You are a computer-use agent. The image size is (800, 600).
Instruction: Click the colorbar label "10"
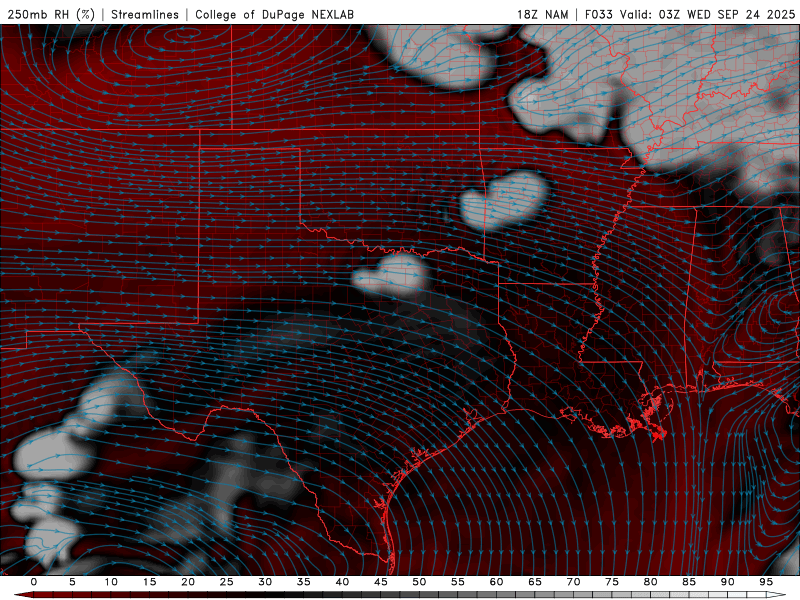(111, 582)
